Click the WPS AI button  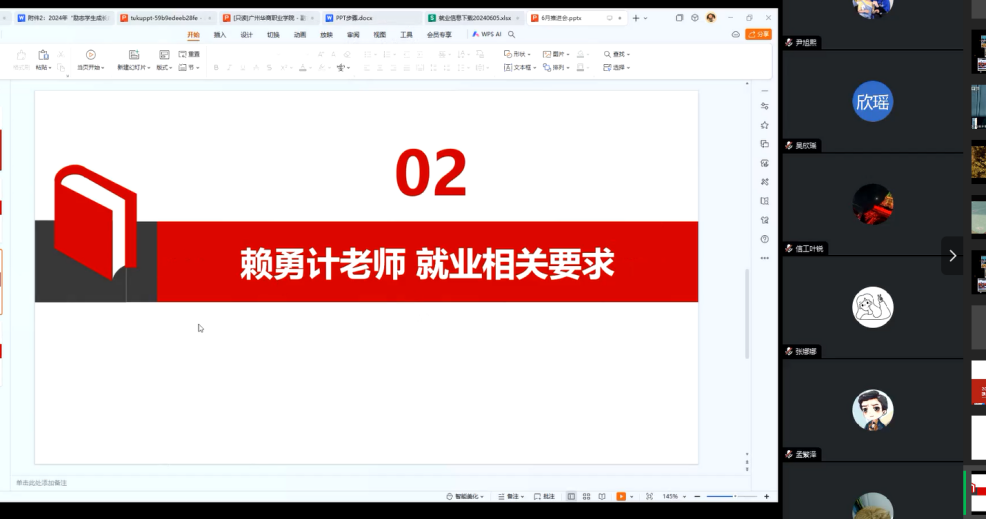[487, 34]
